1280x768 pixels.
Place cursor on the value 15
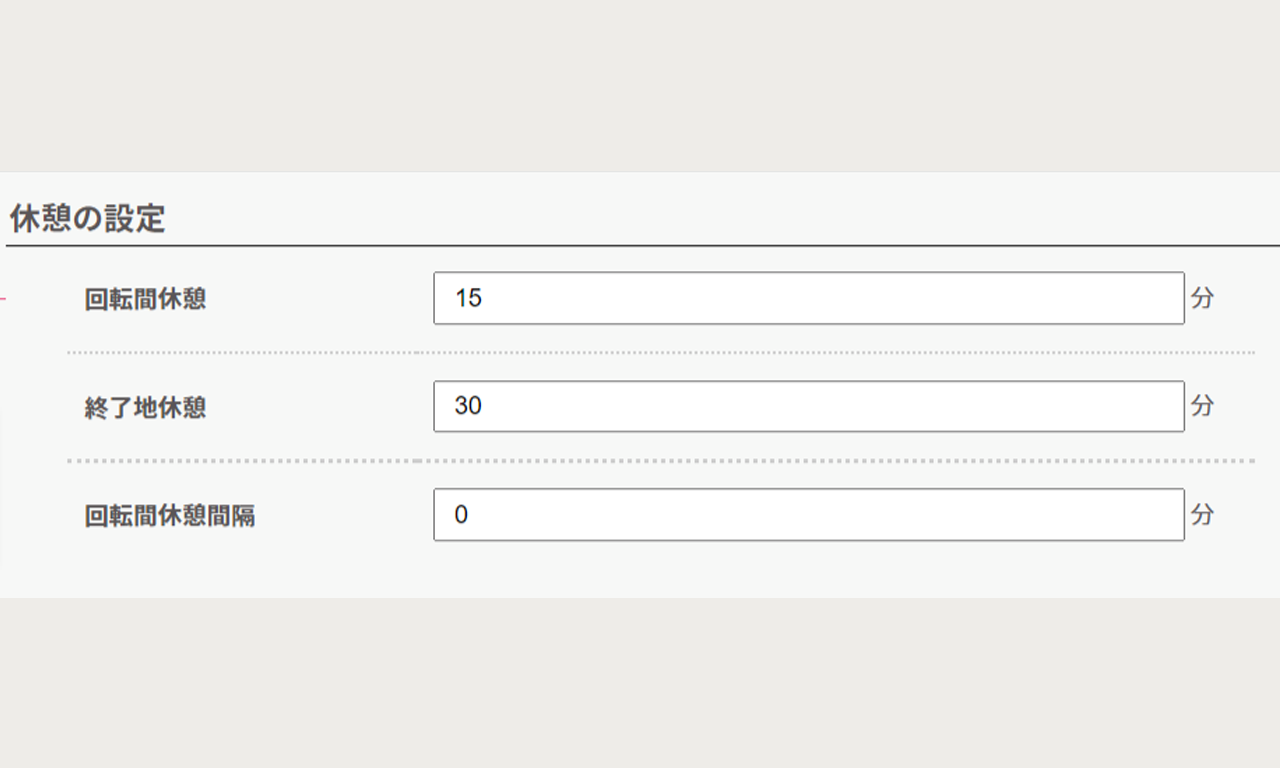click(x=468, y=298)
